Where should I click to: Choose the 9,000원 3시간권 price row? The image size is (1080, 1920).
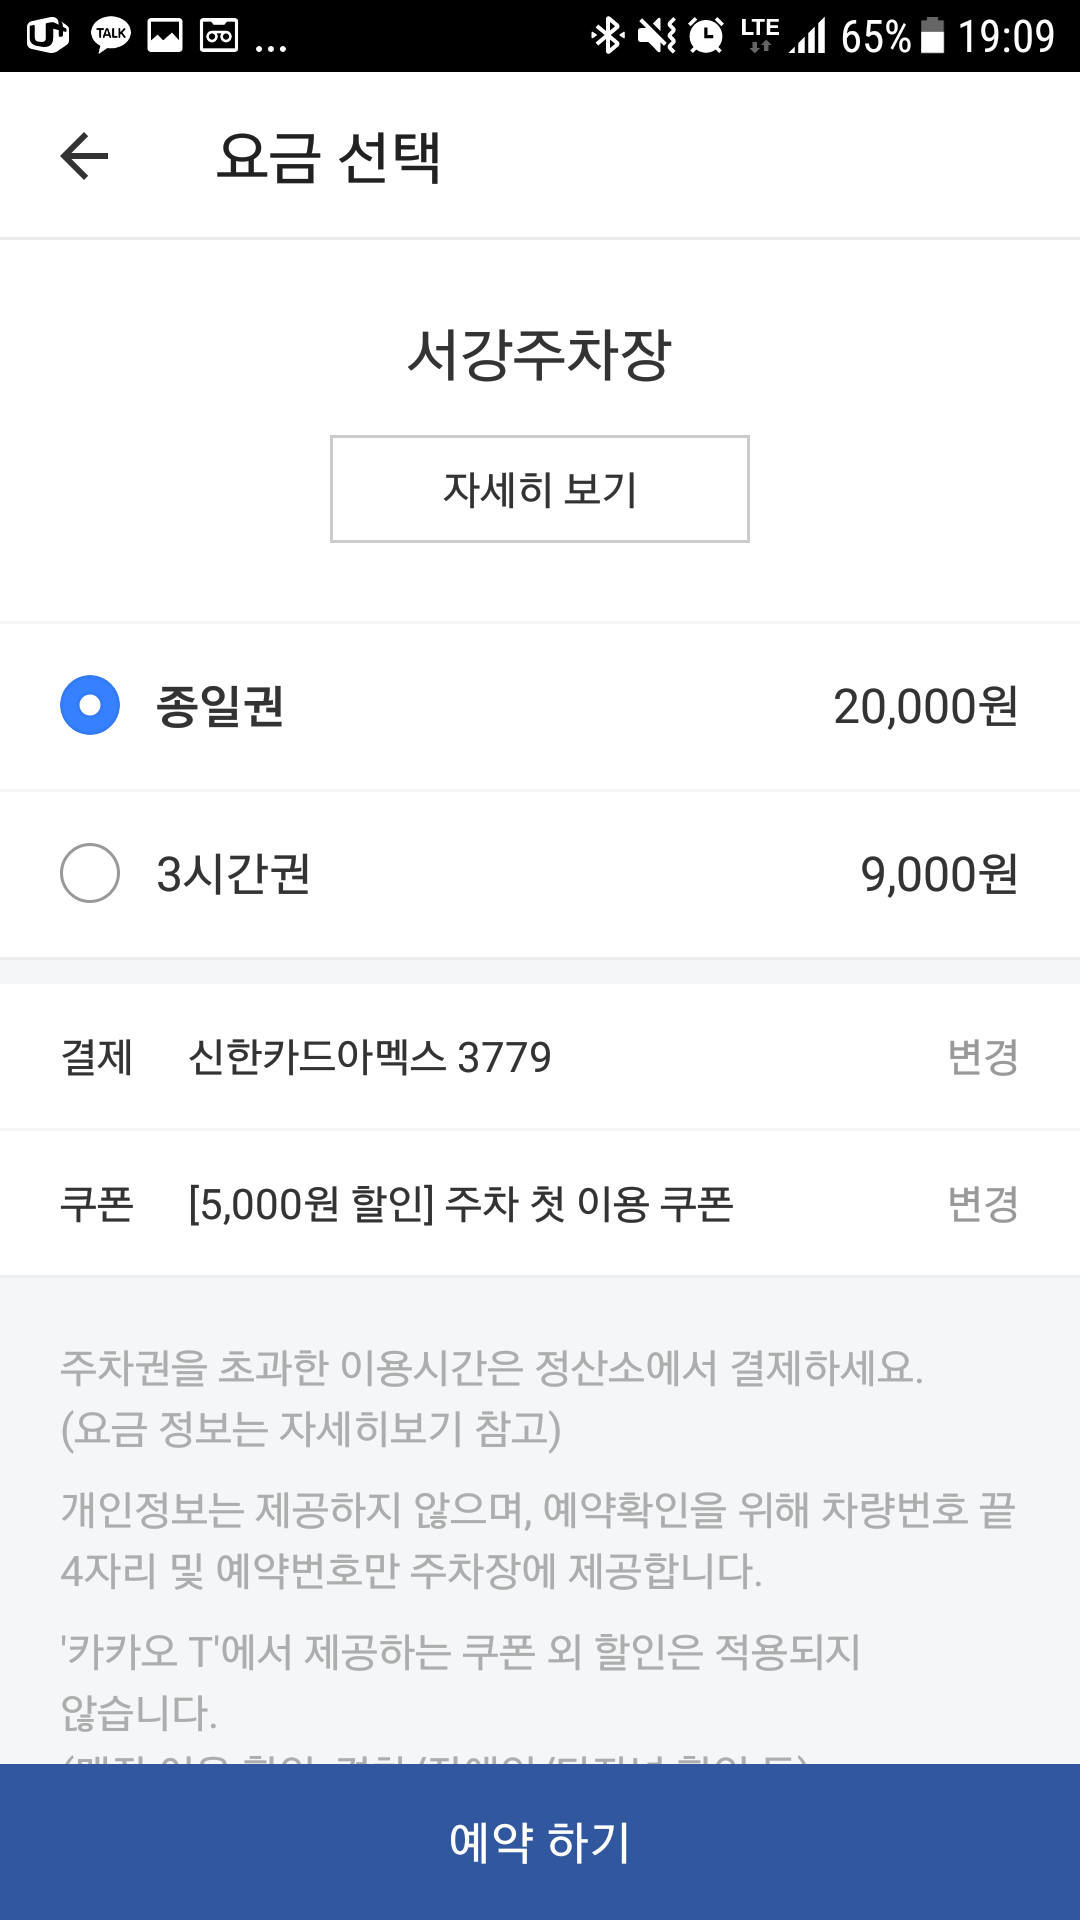(938, 874)
